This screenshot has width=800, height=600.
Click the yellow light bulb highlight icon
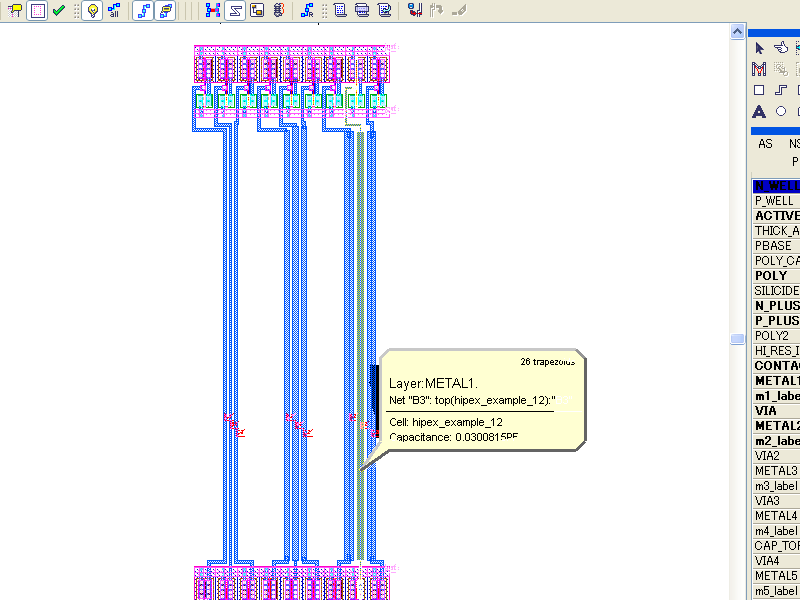pyautogui.click(x=92, y=11)
